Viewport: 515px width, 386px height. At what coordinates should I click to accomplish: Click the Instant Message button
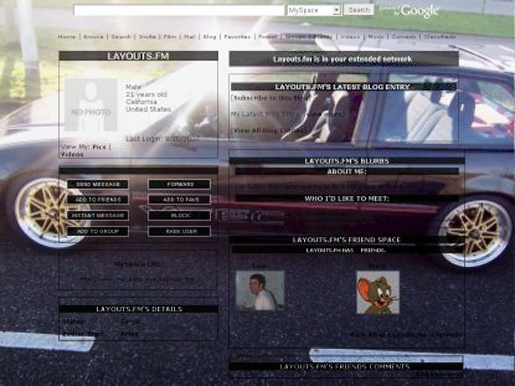click(x=98, y=215)
